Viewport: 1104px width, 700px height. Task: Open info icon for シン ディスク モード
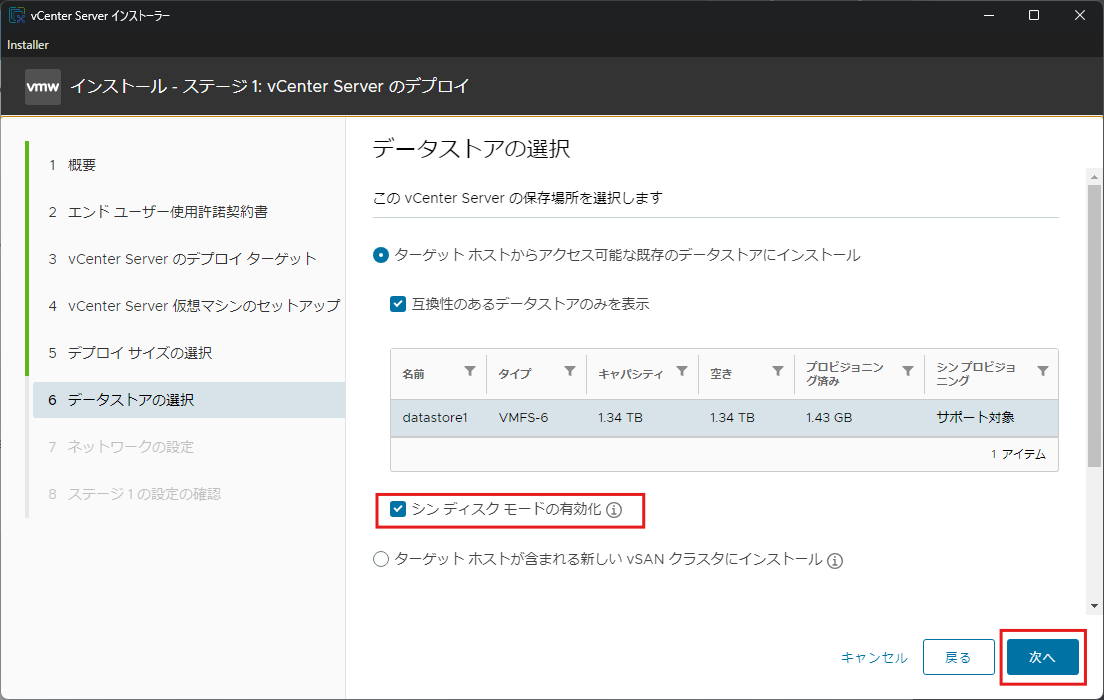pos(614,510)
